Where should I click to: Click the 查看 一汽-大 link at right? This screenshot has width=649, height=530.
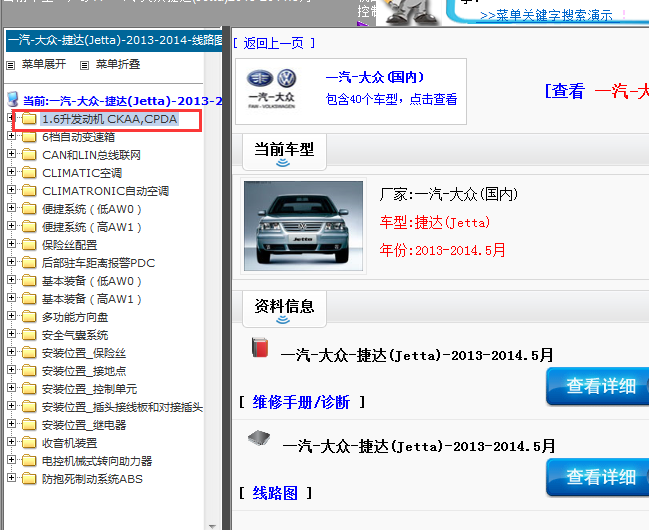(597, 91)
